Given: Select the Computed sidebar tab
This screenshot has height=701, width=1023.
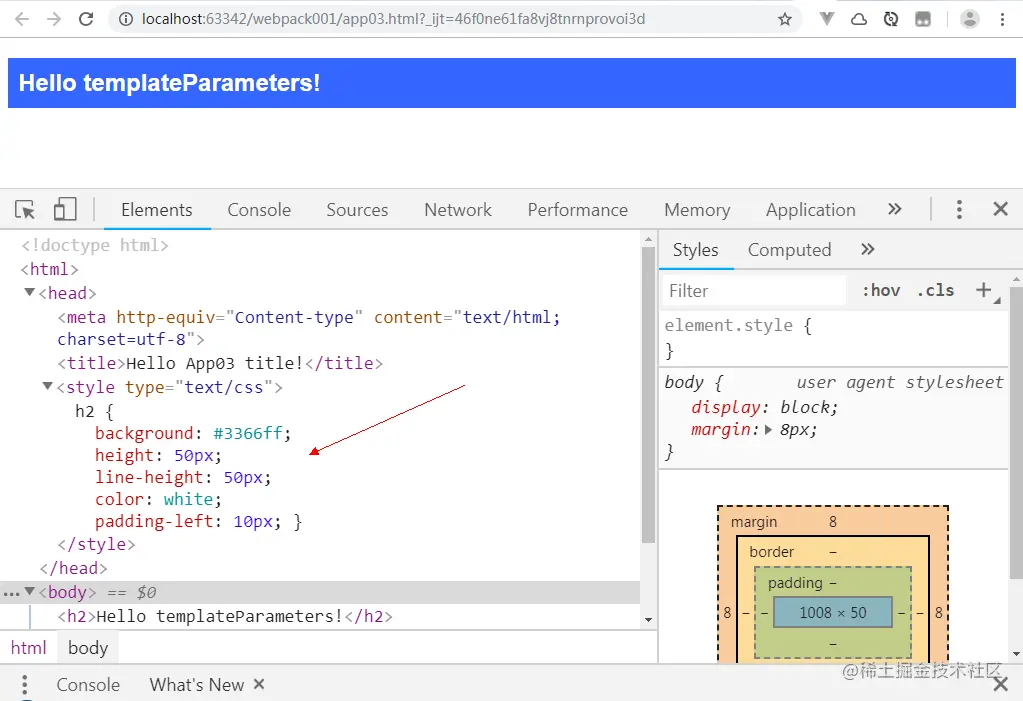Looking at the screenshot, I should point(789,250).
